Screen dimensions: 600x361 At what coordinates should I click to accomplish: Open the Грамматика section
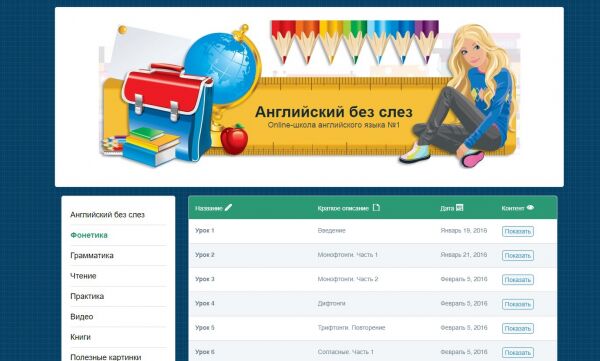(92, 255)
